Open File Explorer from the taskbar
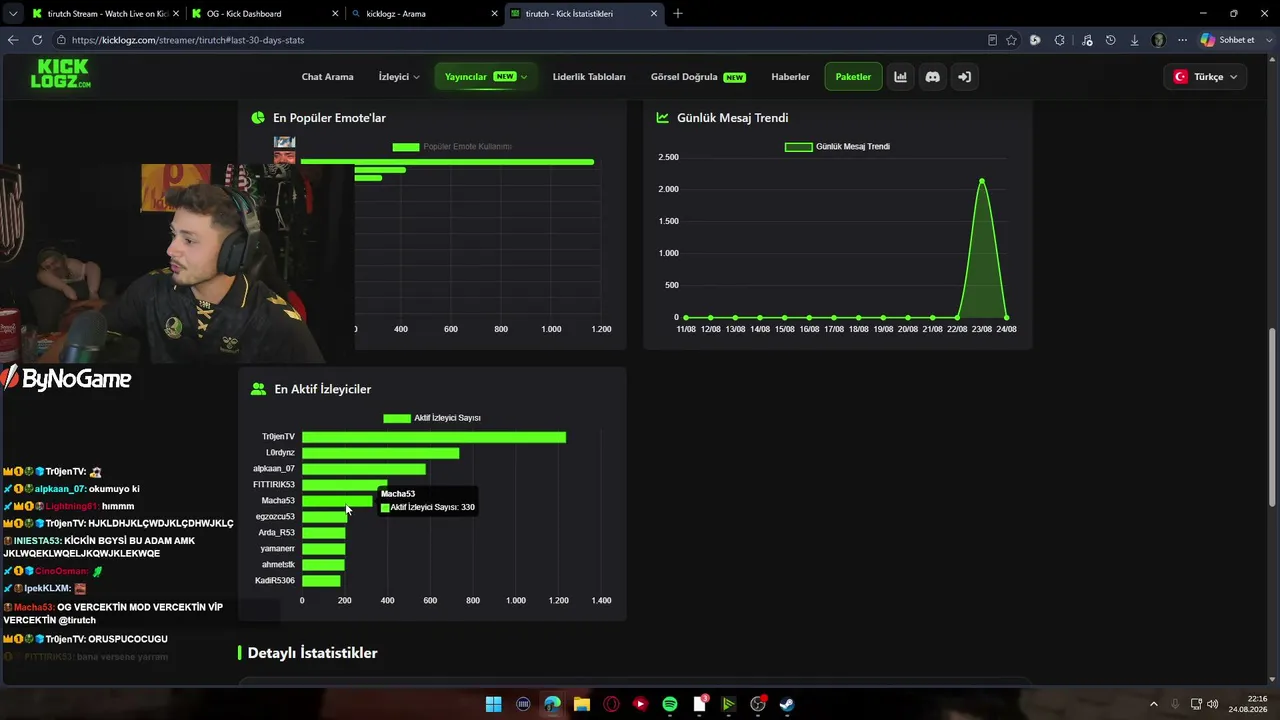The width and height of the screenshot is (1280, 720). coord(581,704)
